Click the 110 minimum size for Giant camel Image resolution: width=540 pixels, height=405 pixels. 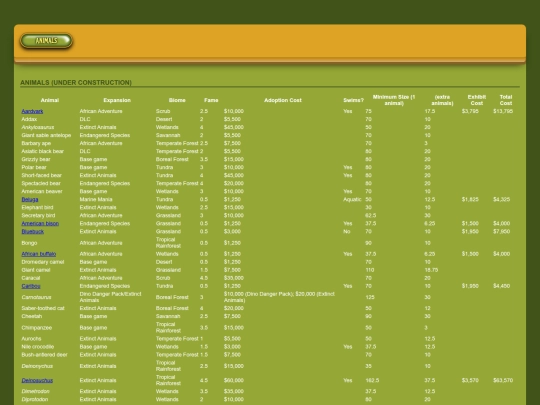370,270
